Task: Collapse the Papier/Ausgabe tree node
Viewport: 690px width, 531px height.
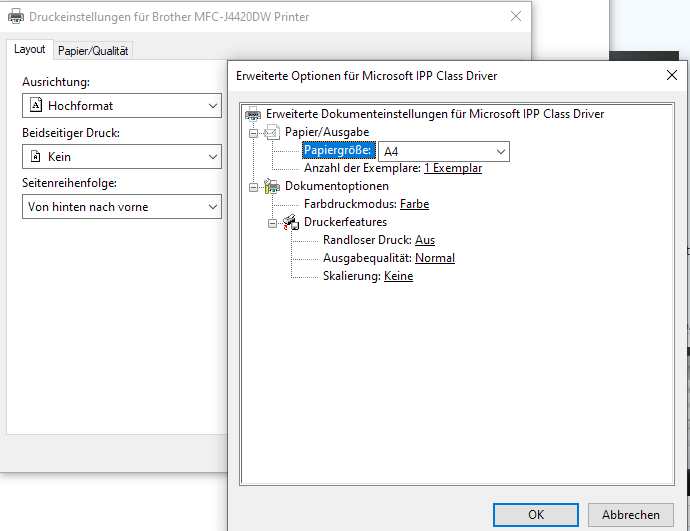Action: click(253, 133)
